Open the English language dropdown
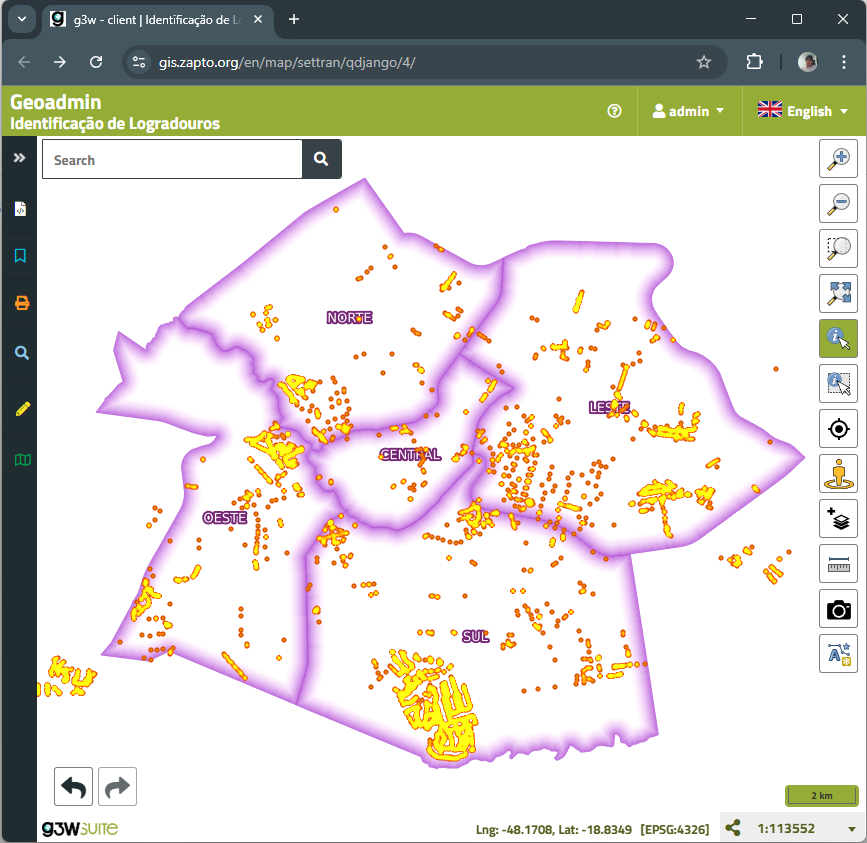This screenshot has height=843, width=867. pos(802,111)
